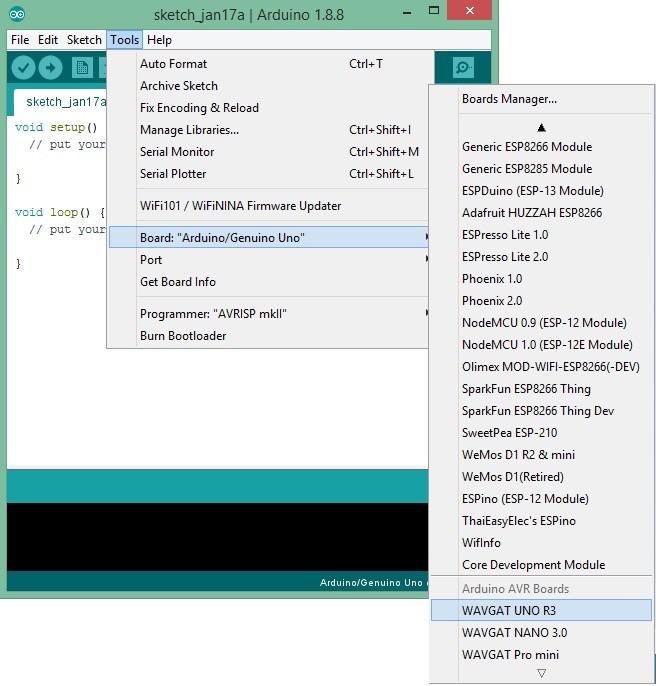656x686 pixels.
Task: Select WAVGAT NANO 3.0 board
Action: point(541,633)
